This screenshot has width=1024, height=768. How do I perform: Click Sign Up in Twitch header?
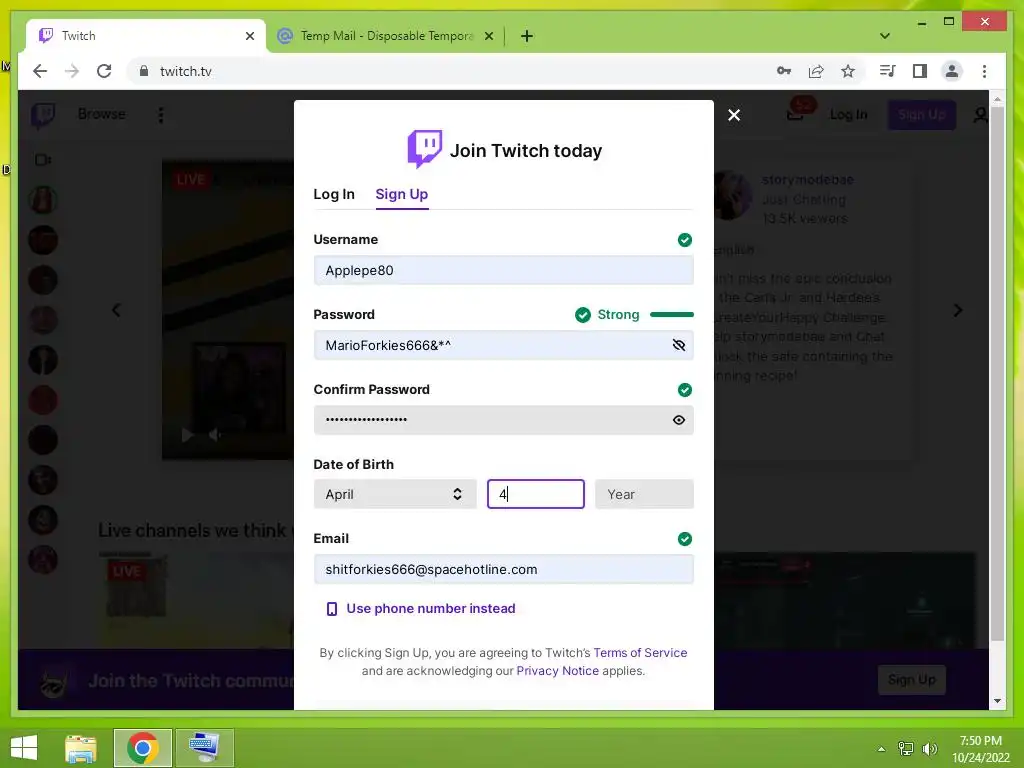coord(921,114)
